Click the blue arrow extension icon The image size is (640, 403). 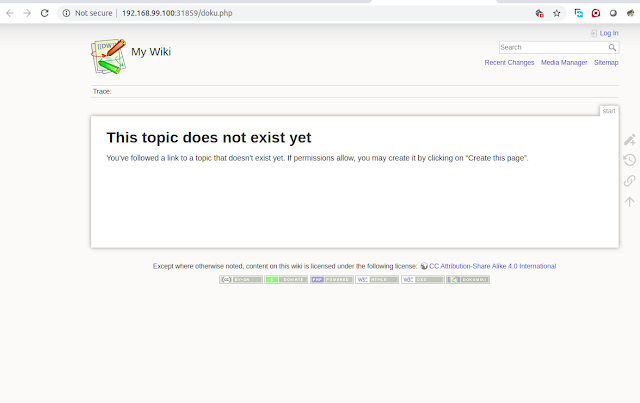point(578,13)
